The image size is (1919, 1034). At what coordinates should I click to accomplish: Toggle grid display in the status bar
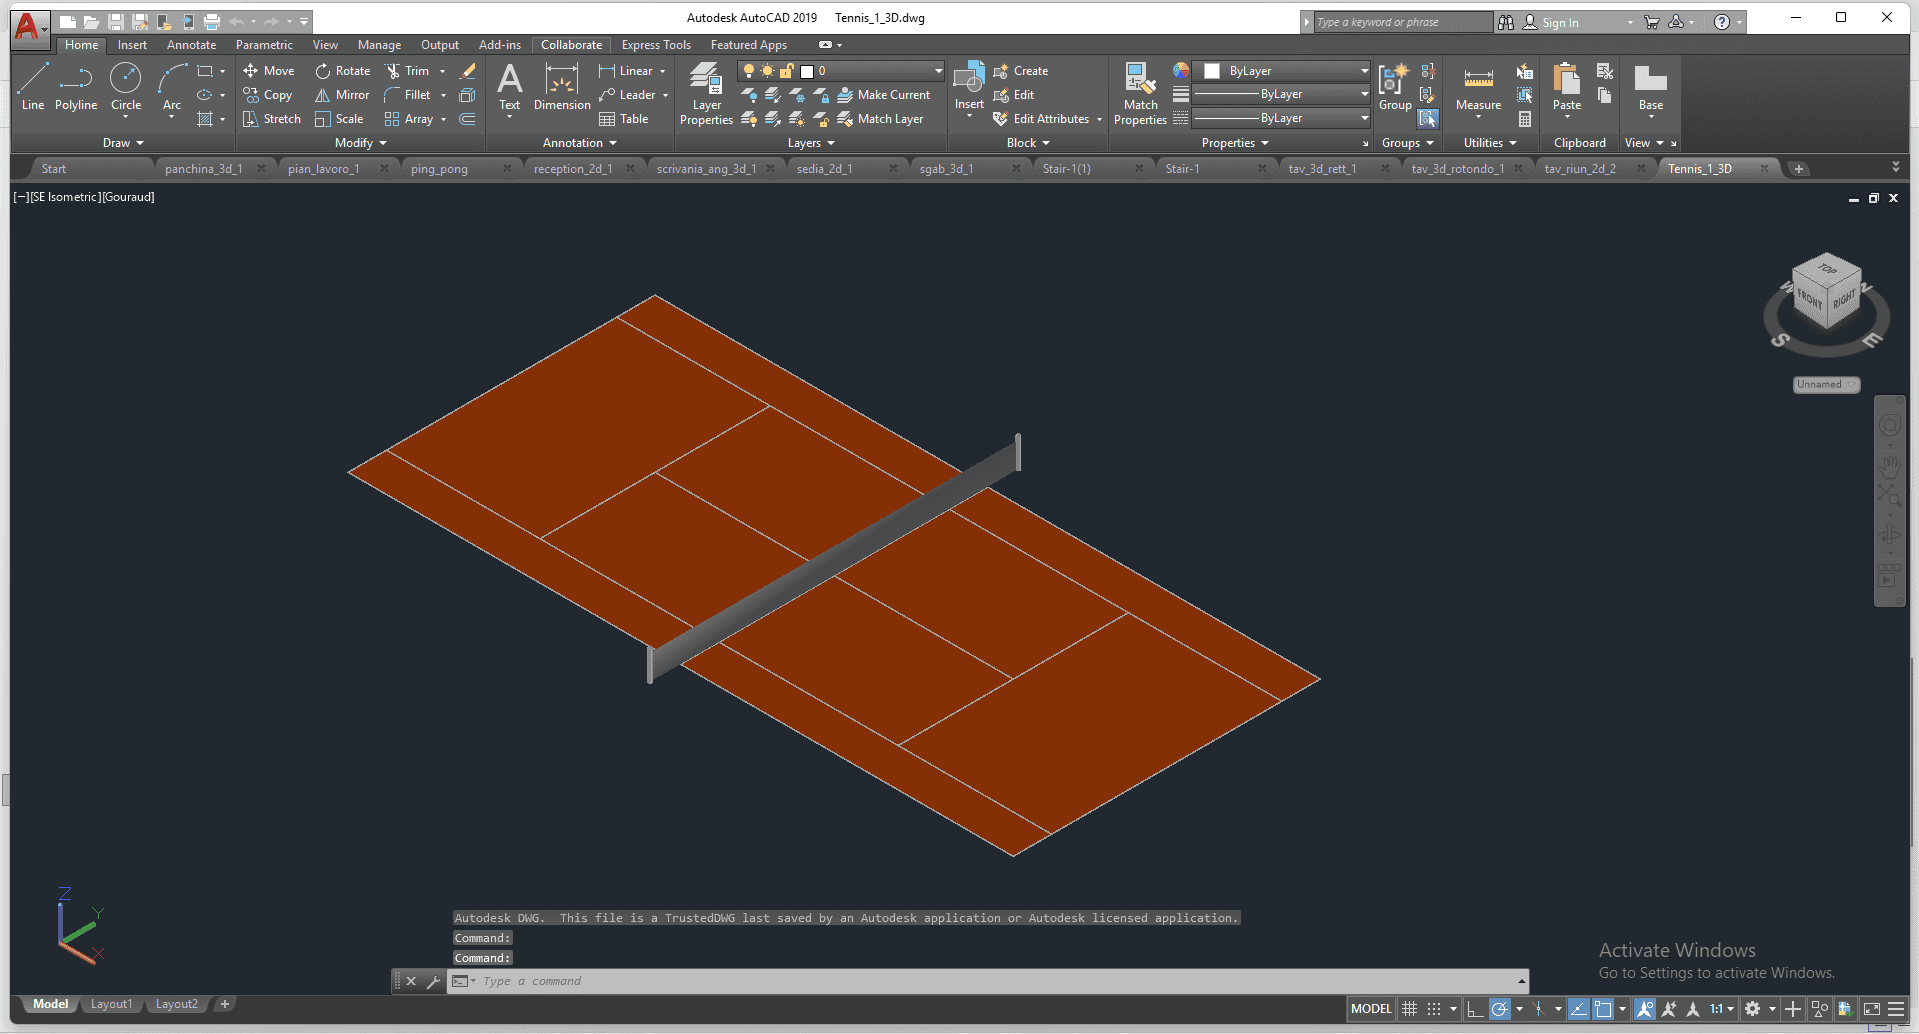point(1410,1009)
